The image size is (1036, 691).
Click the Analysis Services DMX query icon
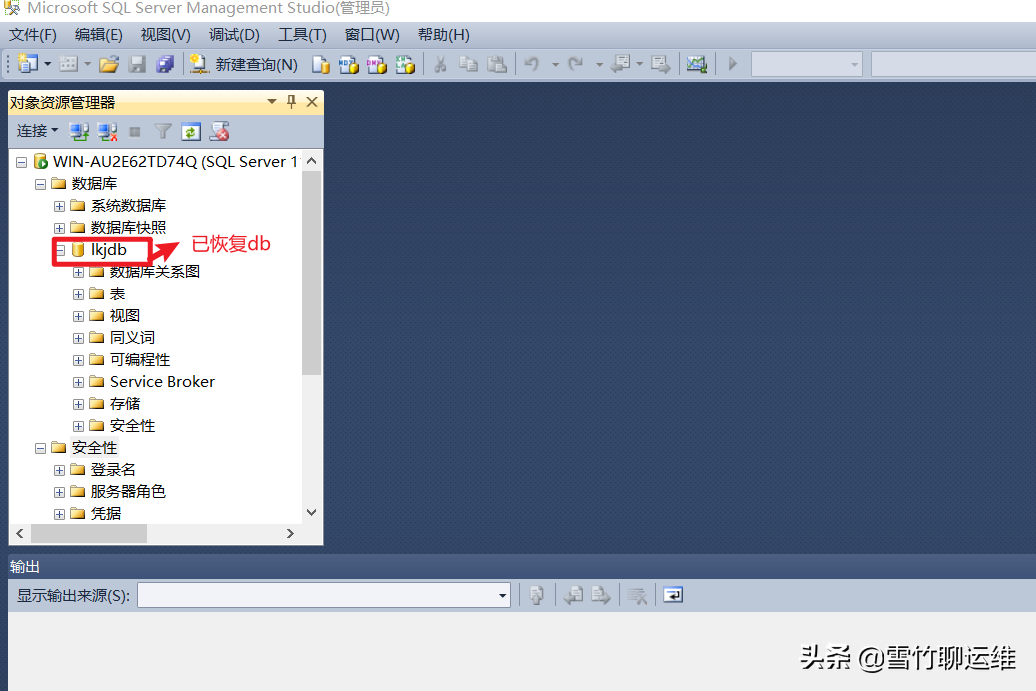[377, 64]
